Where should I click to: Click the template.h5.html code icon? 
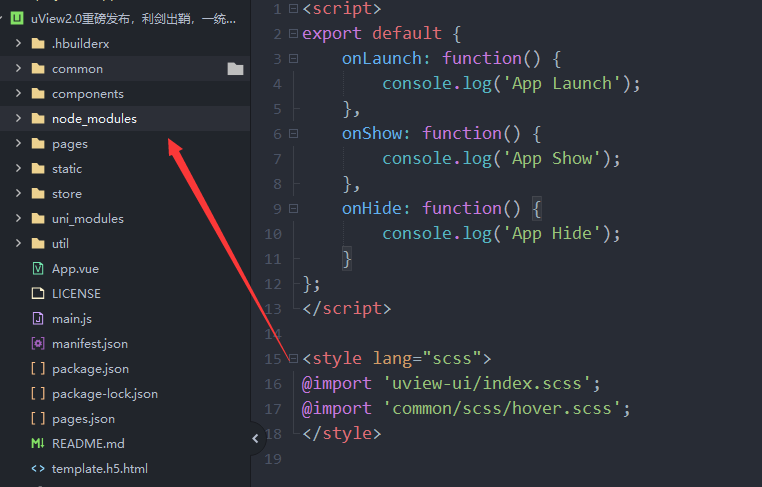click(38, 469)
